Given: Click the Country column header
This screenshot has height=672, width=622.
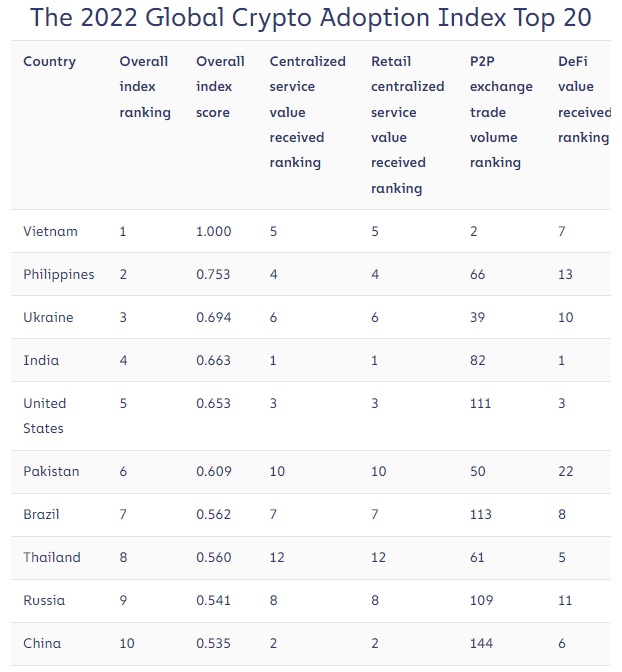Looking at the screenshot, I should 49,62.
